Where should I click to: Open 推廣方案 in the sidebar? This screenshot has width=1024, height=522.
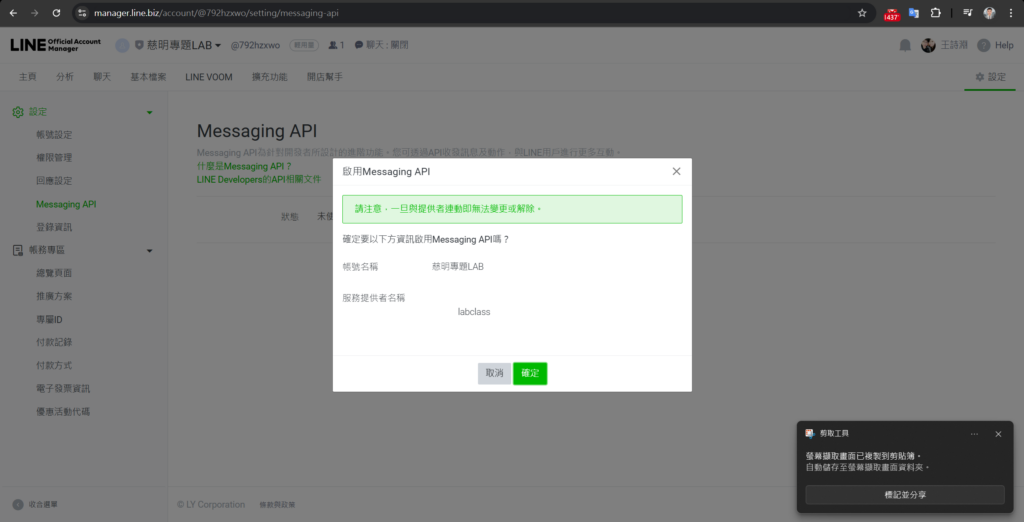tap(54, 296)
